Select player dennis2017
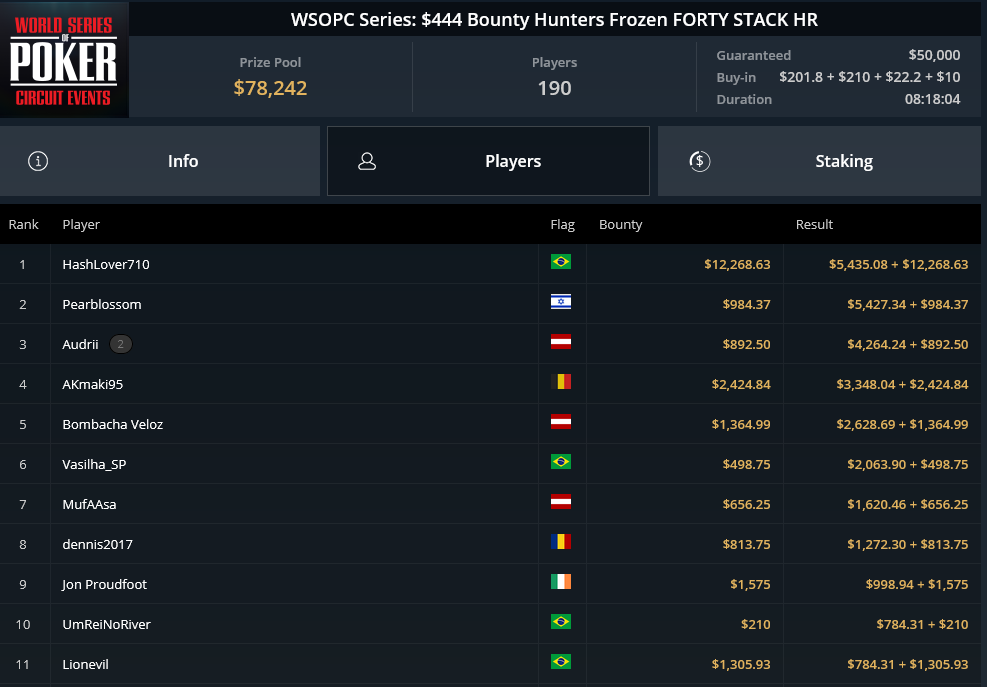Image resolution: width=987 pixels, height=687 pixels. (98, 545)
